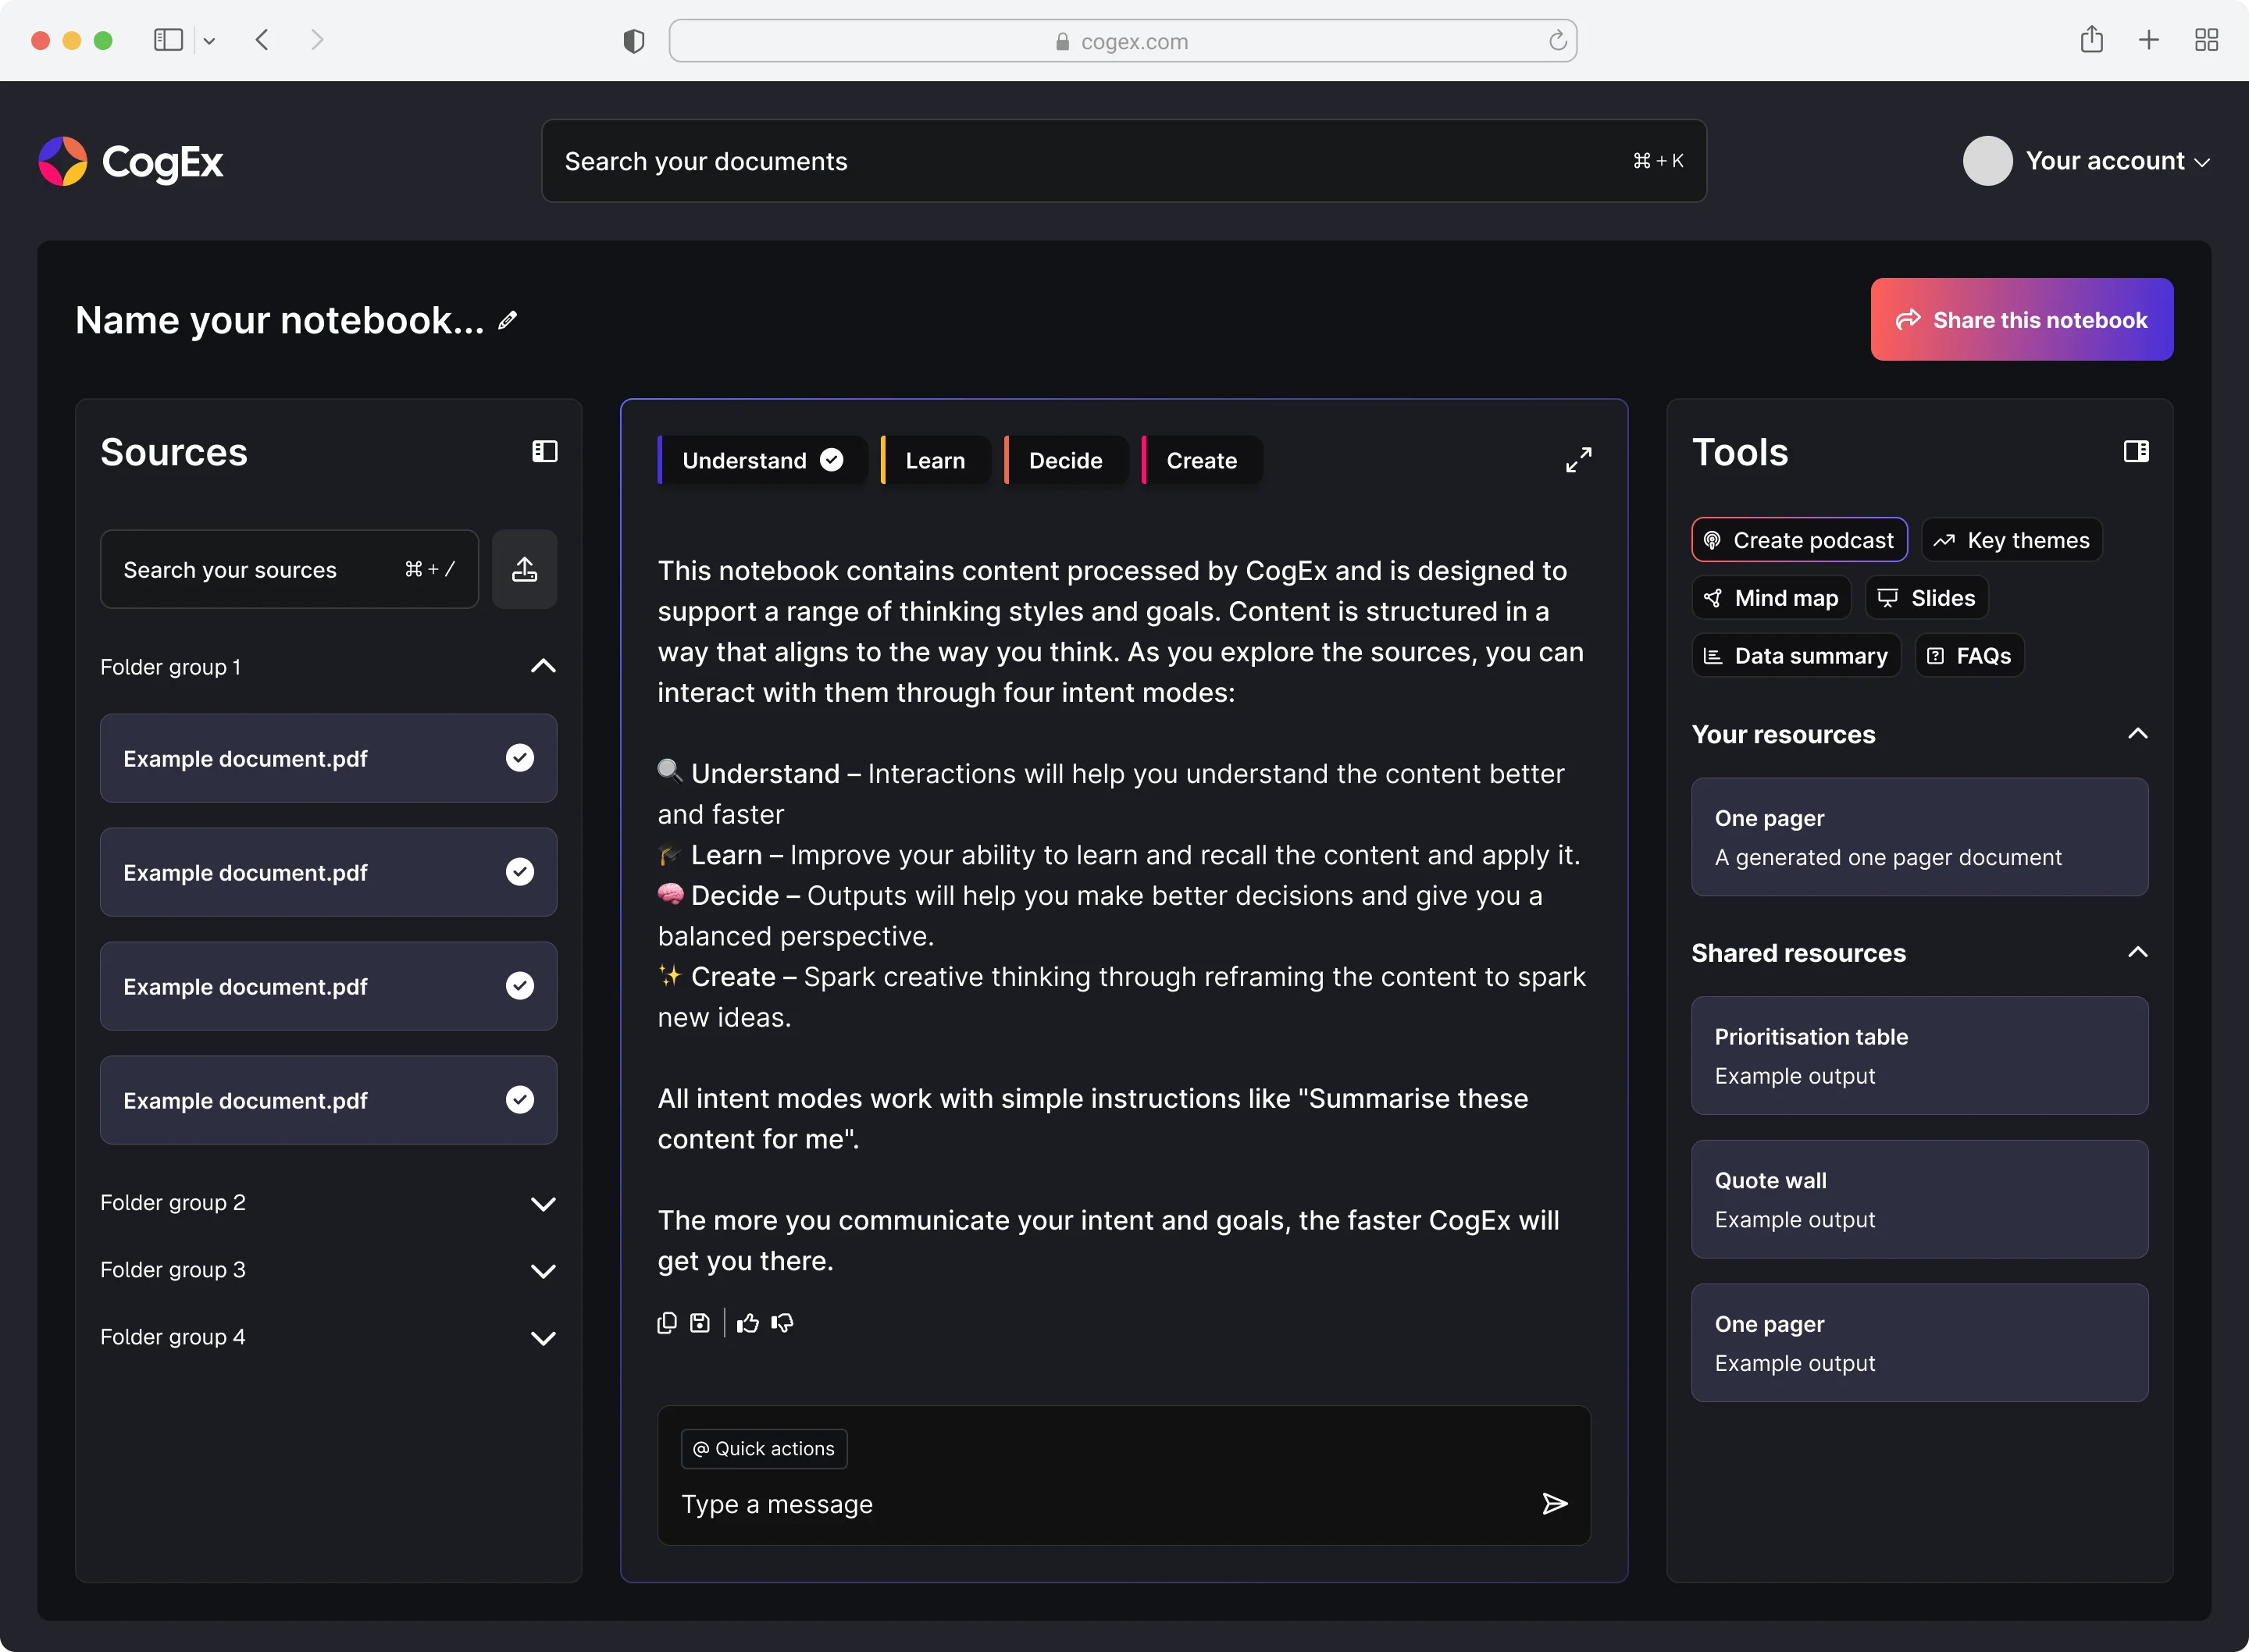Collapse the Sources panel with its sidebar icon

point(544,452)
